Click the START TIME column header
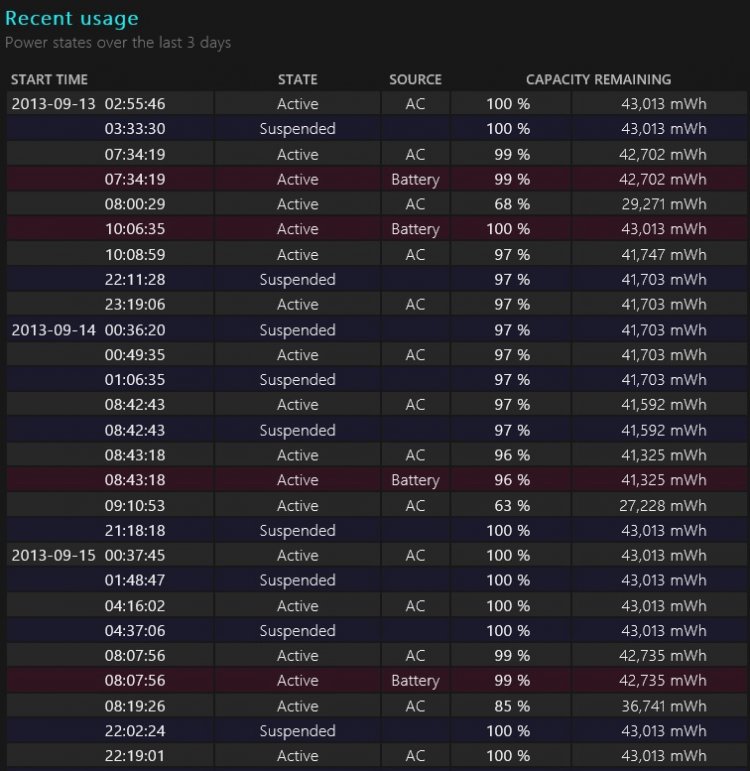The image size is (750, 771). [x=49, y=79]
